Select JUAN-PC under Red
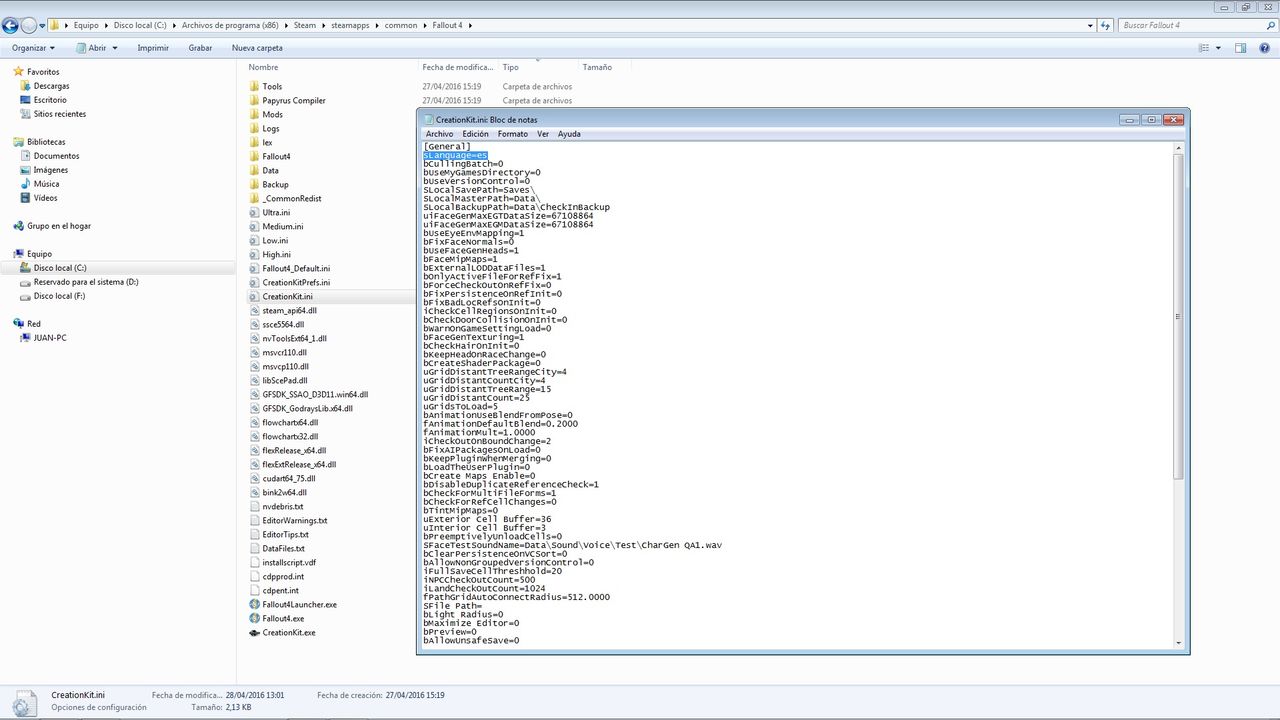This screenshot has width=1280, height=720. (x=50, y=338)
